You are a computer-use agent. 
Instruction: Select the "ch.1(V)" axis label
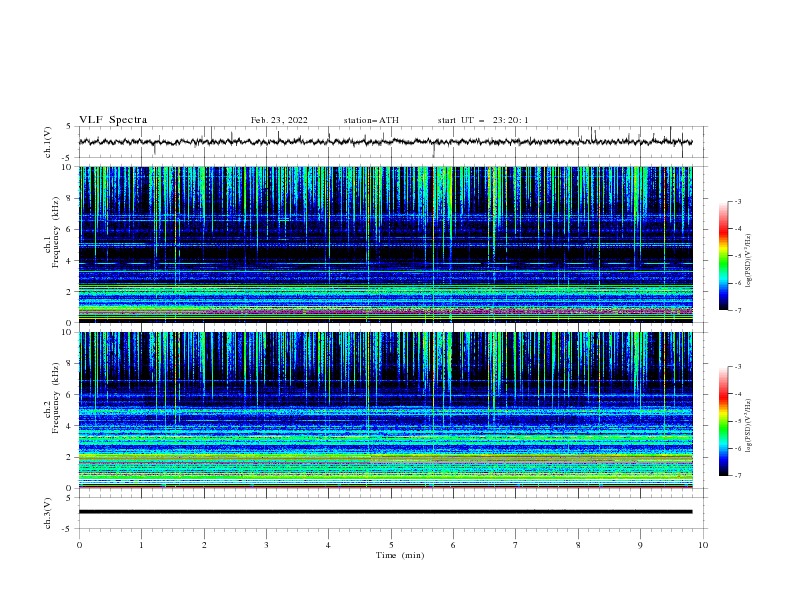48,142
